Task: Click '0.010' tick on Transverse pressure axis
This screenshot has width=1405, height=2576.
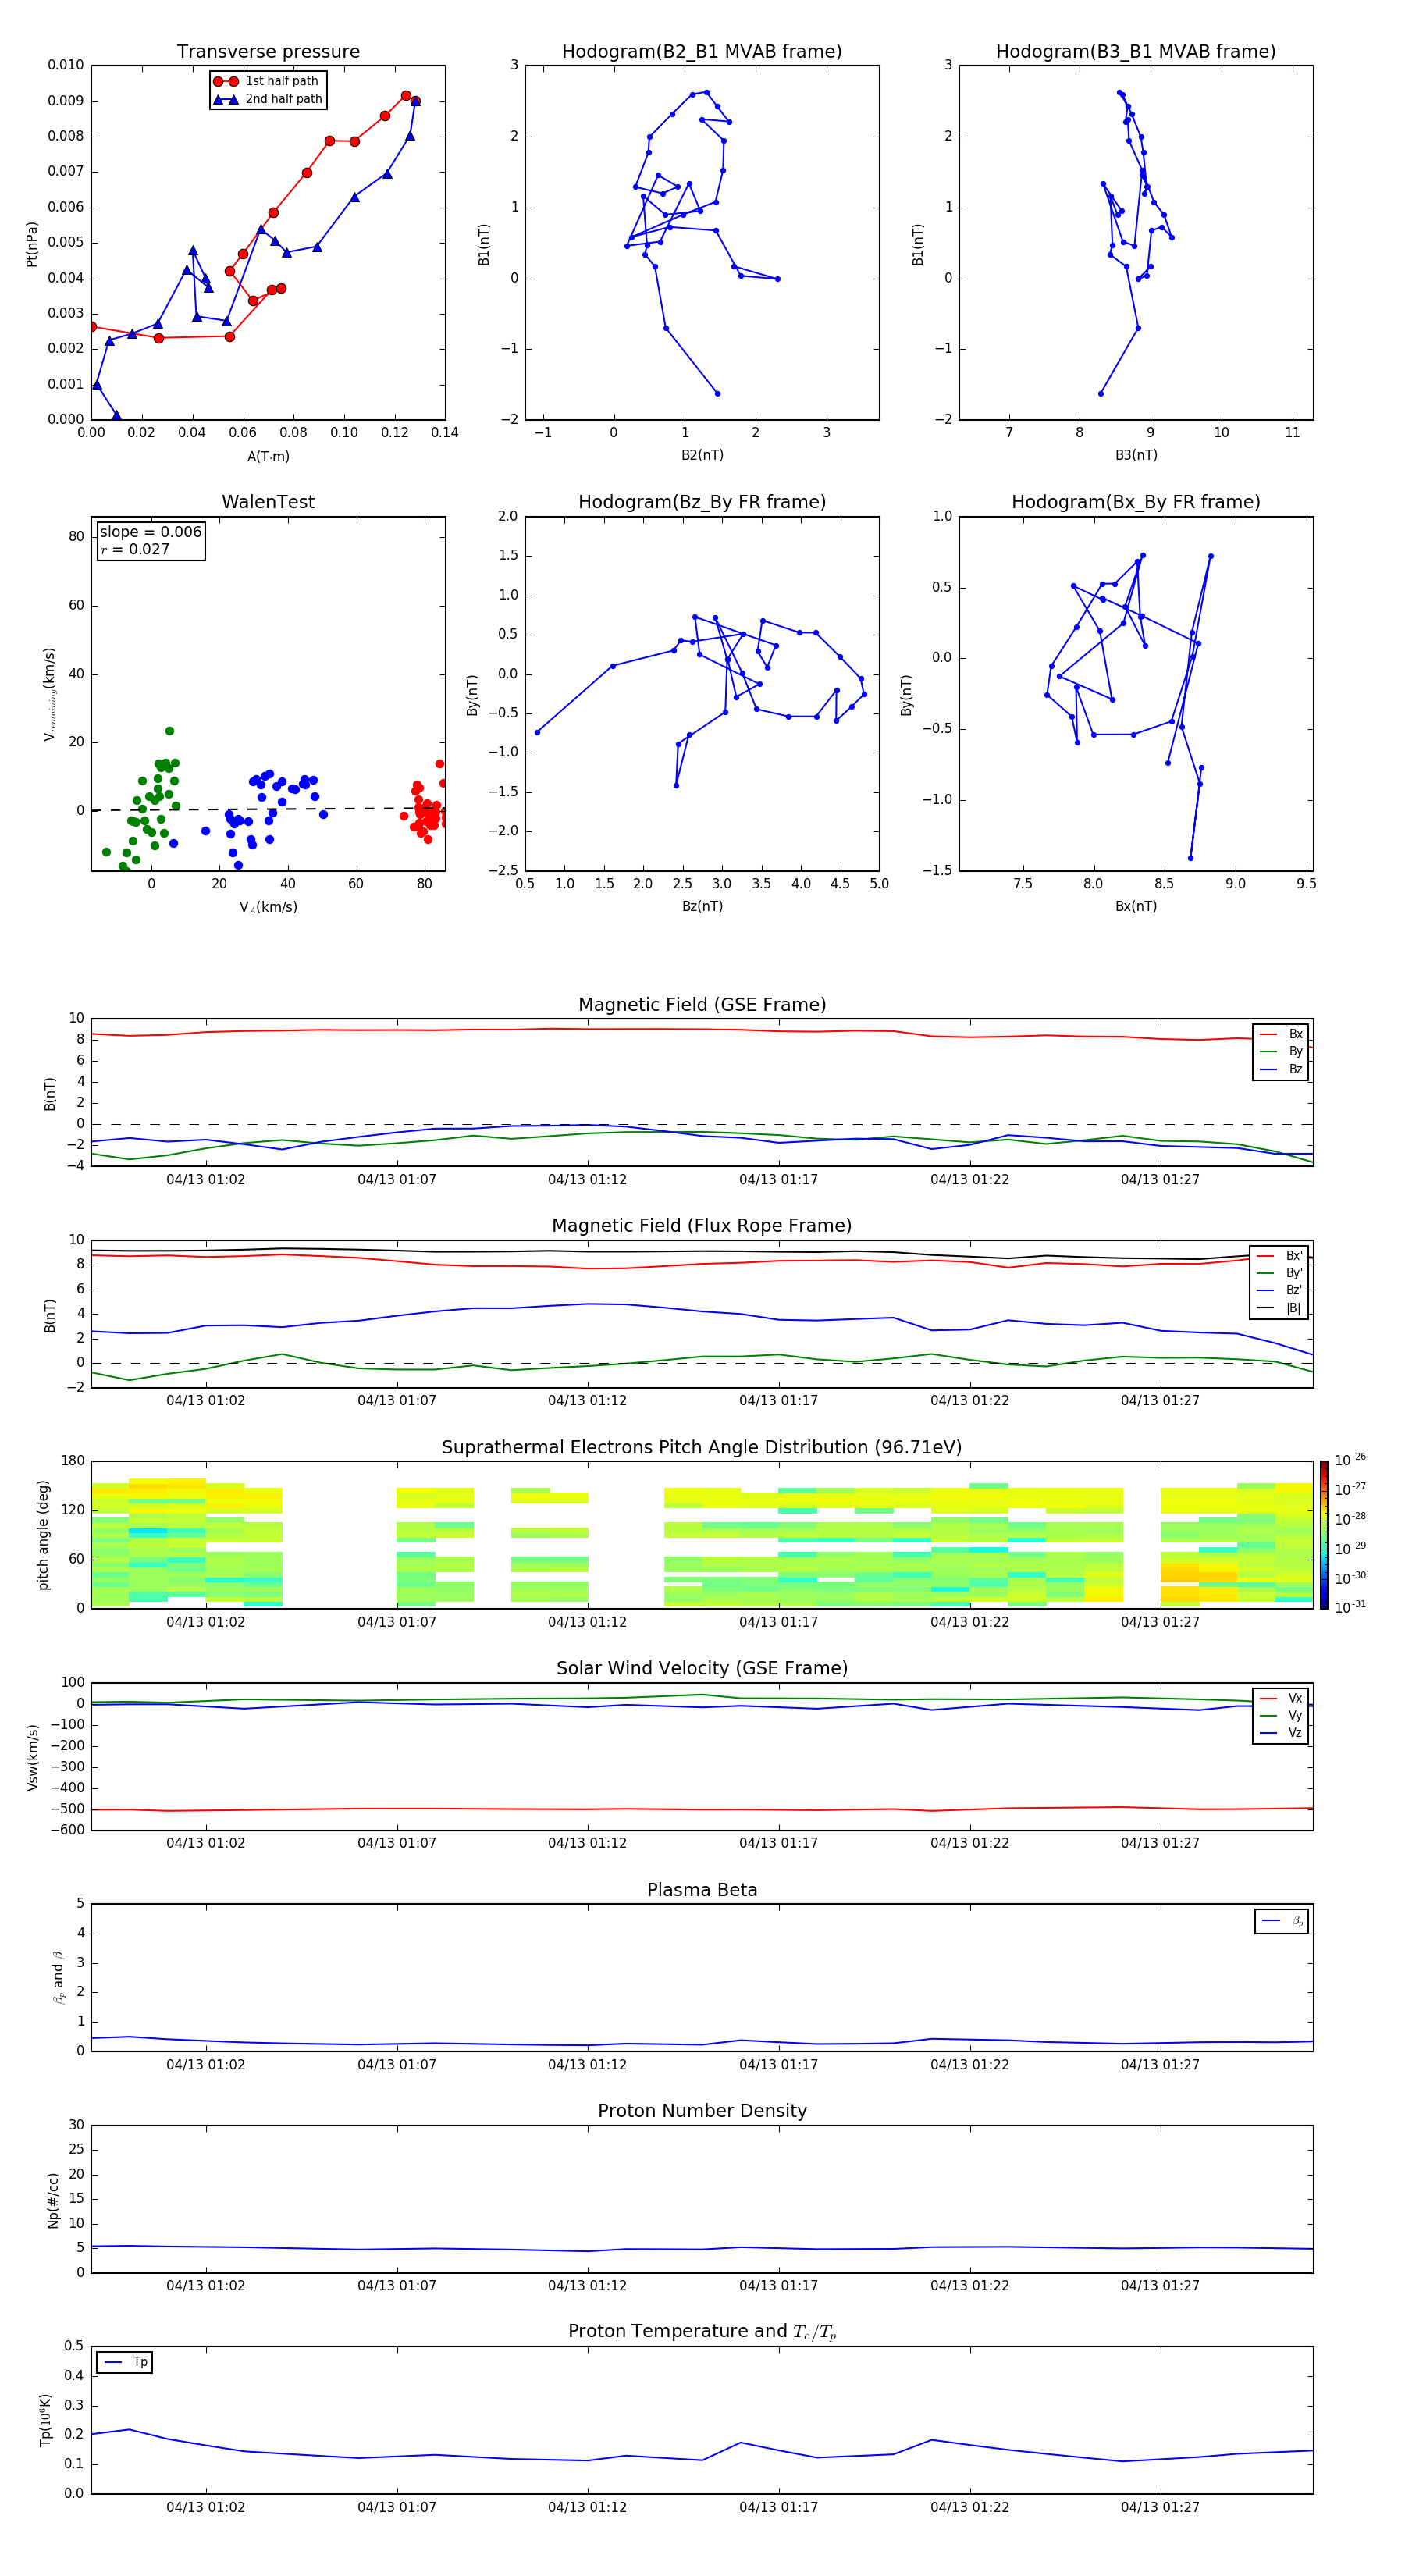Action: [x=66, y=65]
